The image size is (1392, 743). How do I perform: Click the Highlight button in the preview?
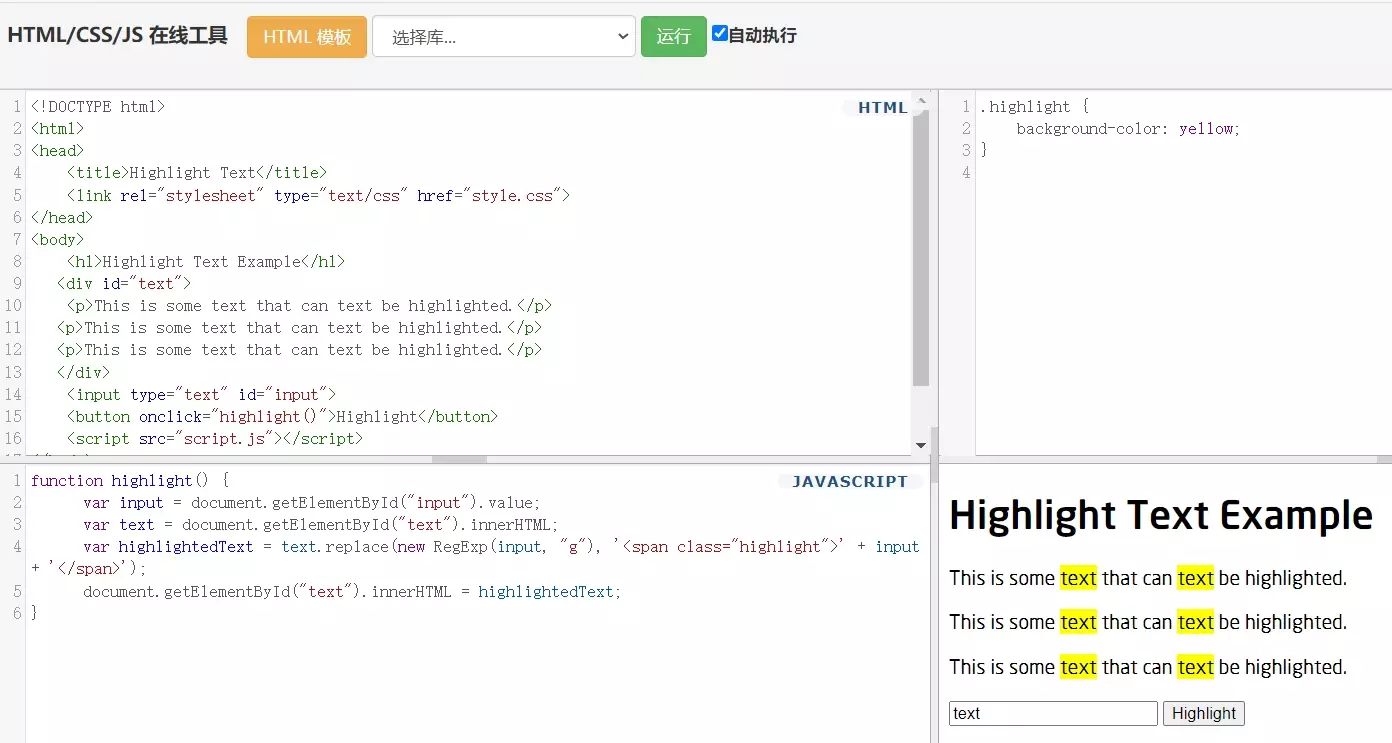point(1204,713)
